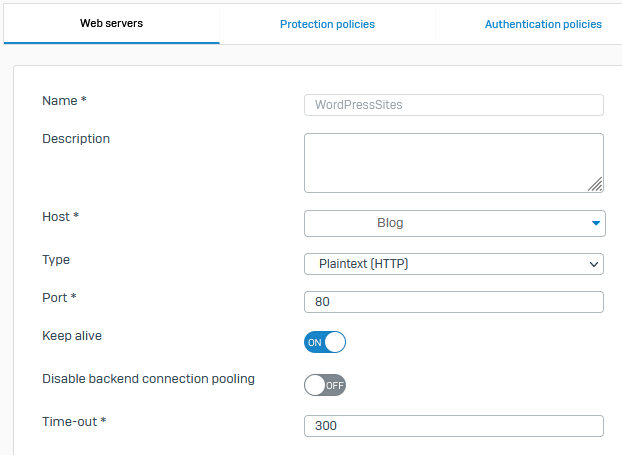This screenshot has height=455, width=622.
Task: Switch to the Protection policies tab
Action: 327,24
